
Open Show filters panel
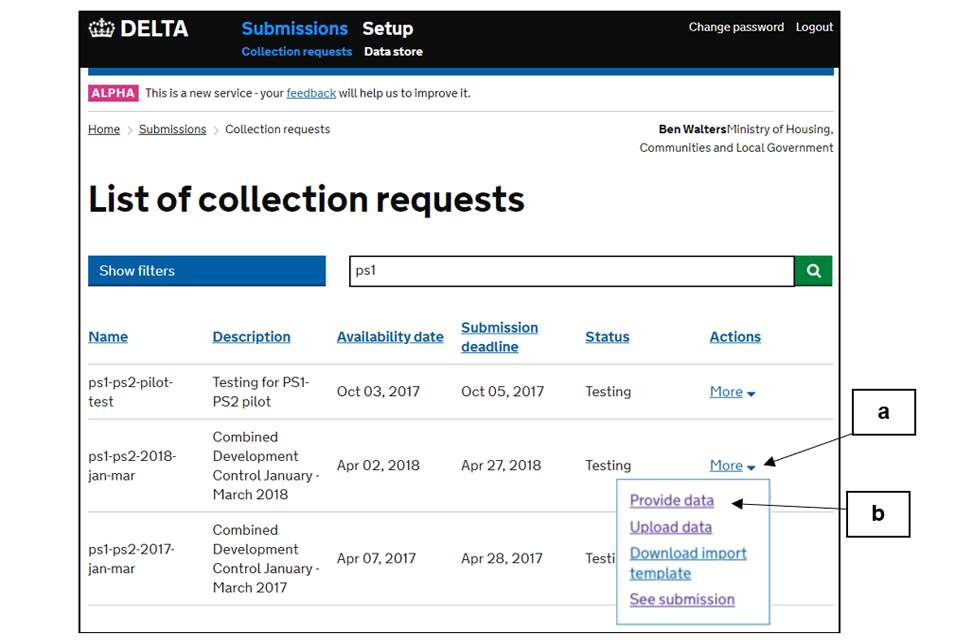206,271
